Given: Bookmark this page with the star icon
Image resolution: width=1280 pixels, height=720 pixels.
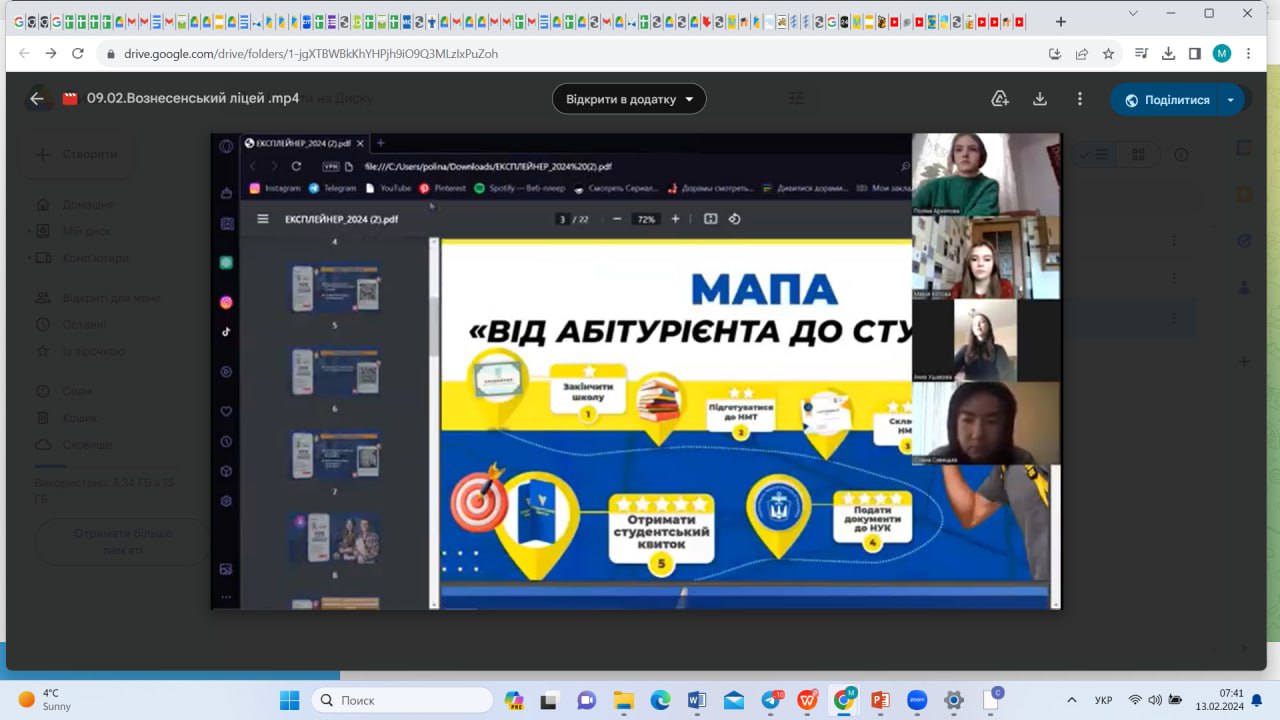Looking at the screenshot, I should pos(1108,54).
